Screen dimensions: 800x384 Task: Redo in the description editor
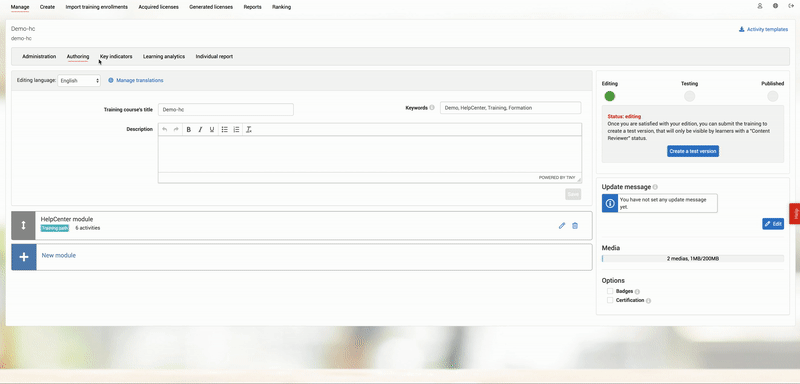click(x=176, y=130)
